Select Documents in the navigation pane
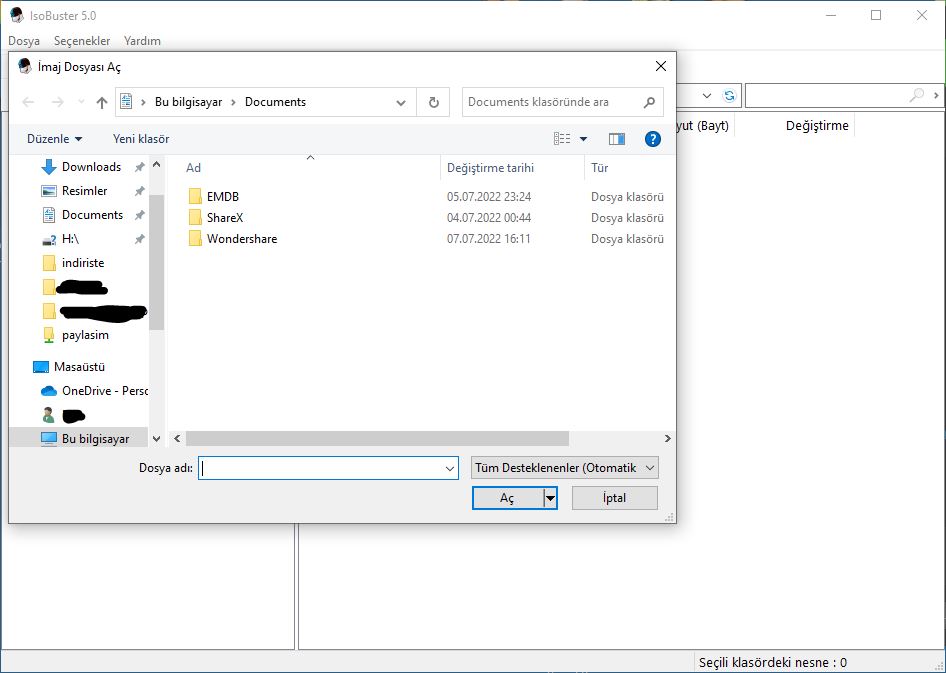This screenshot has width=946, height=673. 92,215
